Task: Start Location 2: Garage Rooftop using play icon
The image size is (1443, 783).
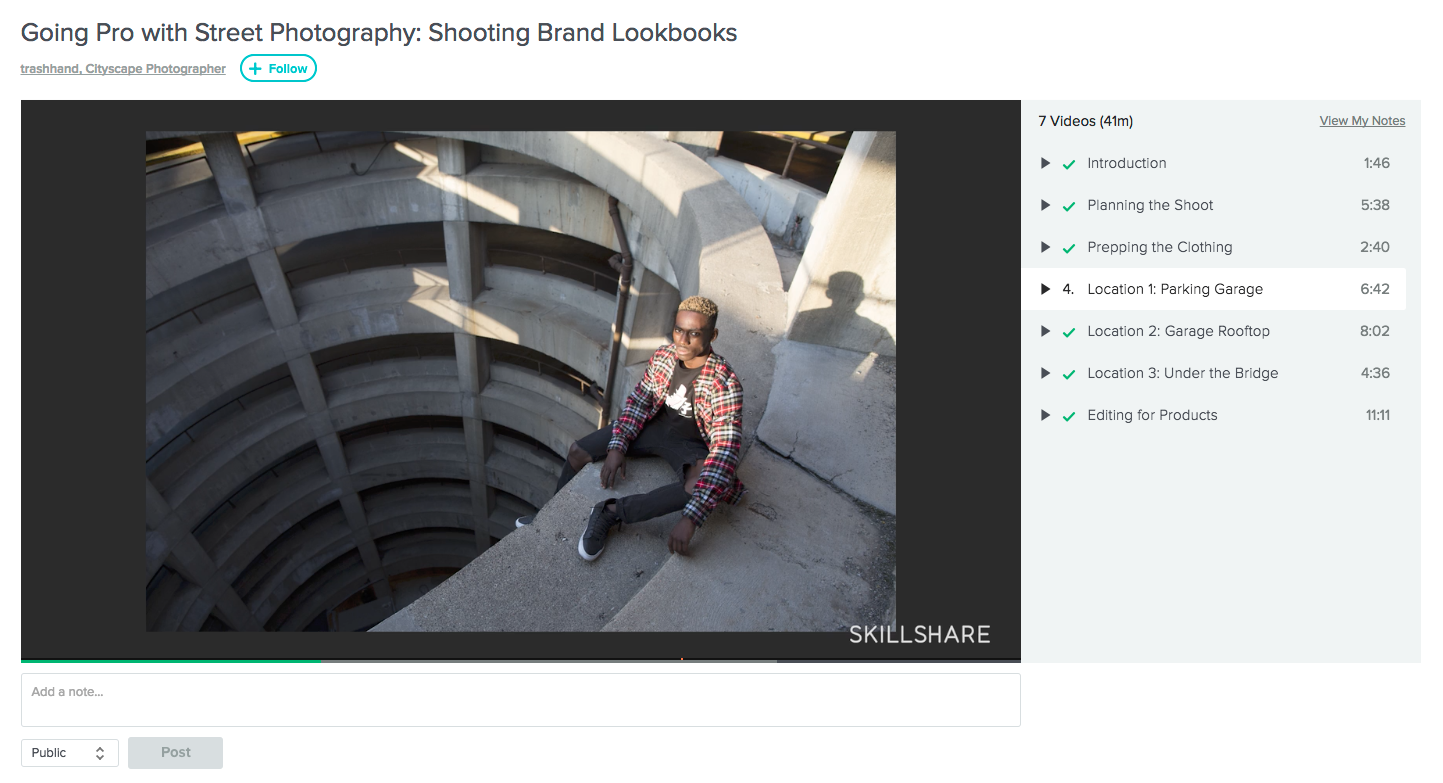Action: 1045,331
